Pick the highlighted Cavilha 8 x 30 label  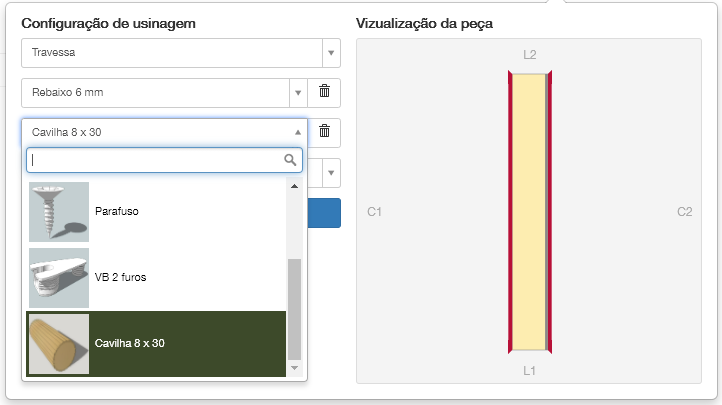pyautogui.click(x=130, y=343)
